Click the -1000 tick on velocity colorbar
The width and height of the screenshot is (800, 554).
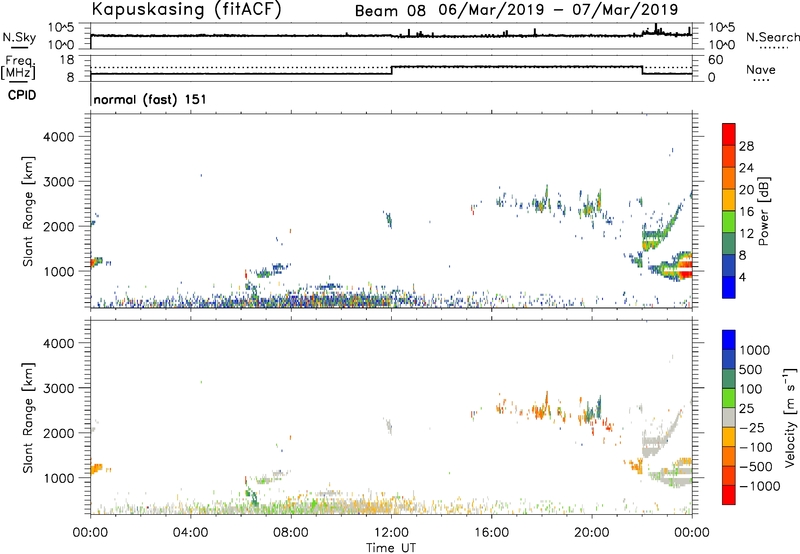click(759, 486)
